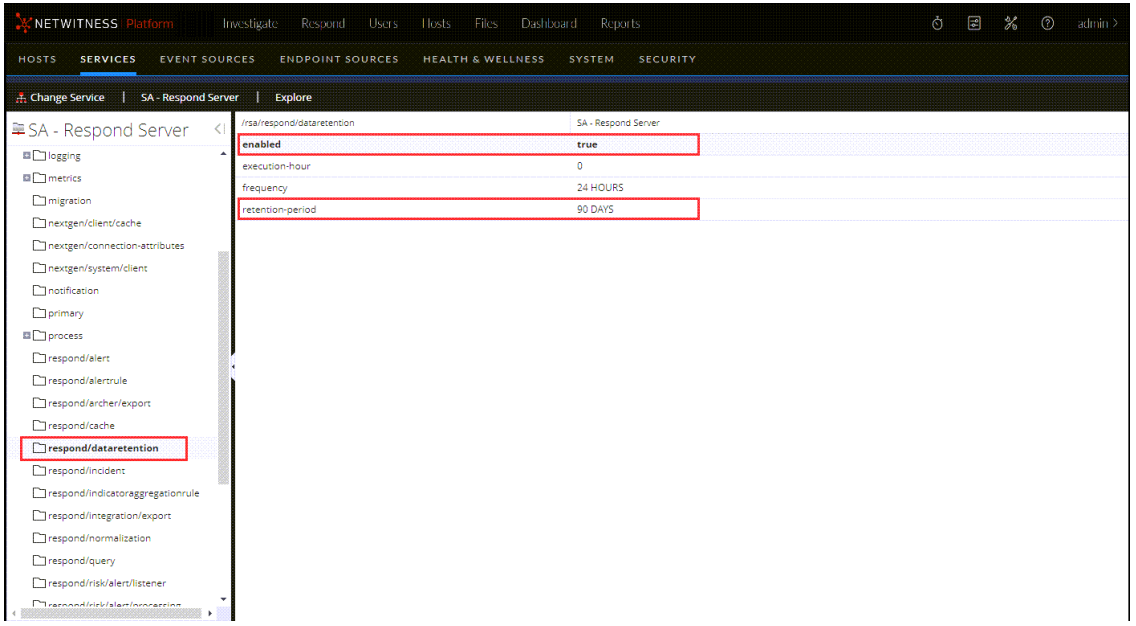Click the wrench and screwdriver admin icon
Image resolution: width=1136 pixels, height=626 pixels.
pos(1010,24)
